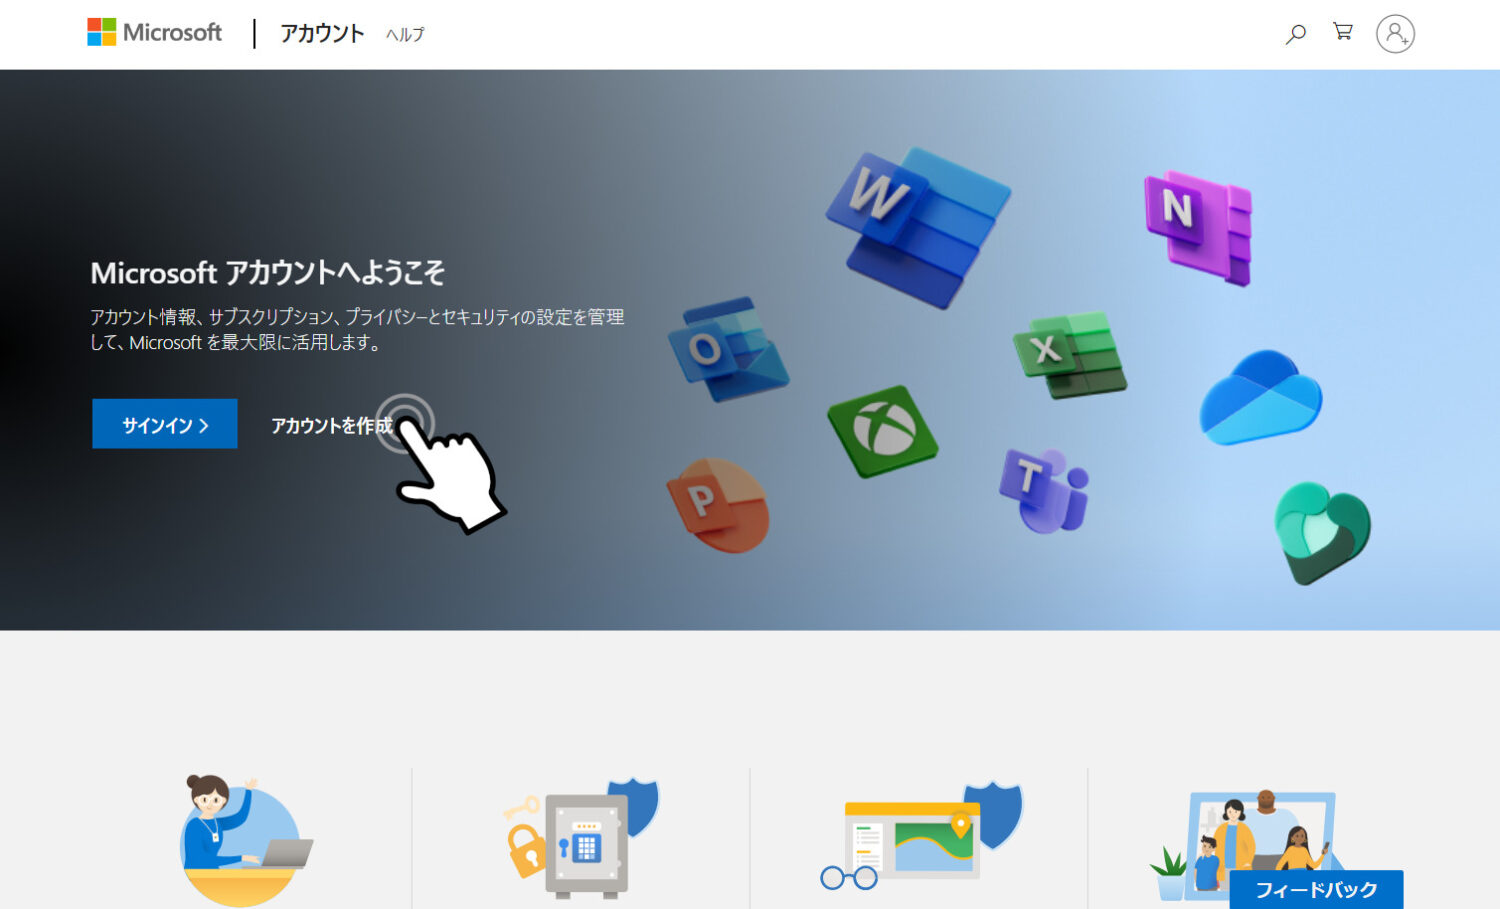Click the アカウントを作成 link
The width and height of the screenshot is (1500, 909).
click(332, 426)
